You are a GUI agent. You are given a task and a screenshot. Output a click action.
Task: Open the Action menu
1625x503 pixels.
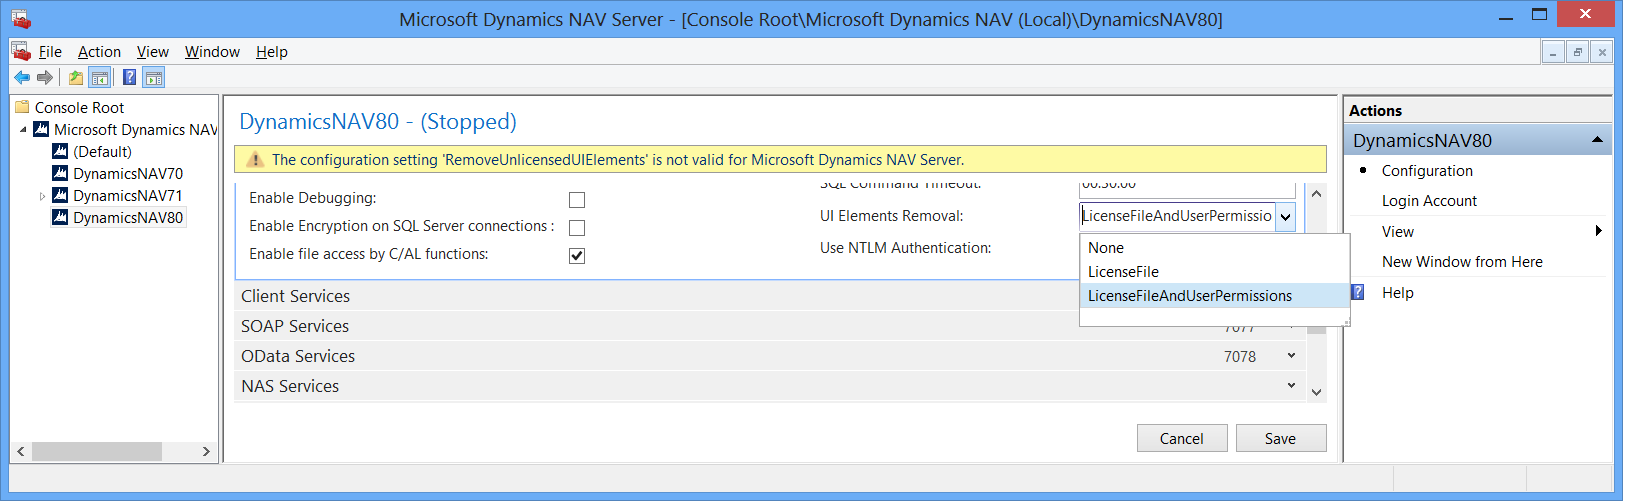pos(99,52)
